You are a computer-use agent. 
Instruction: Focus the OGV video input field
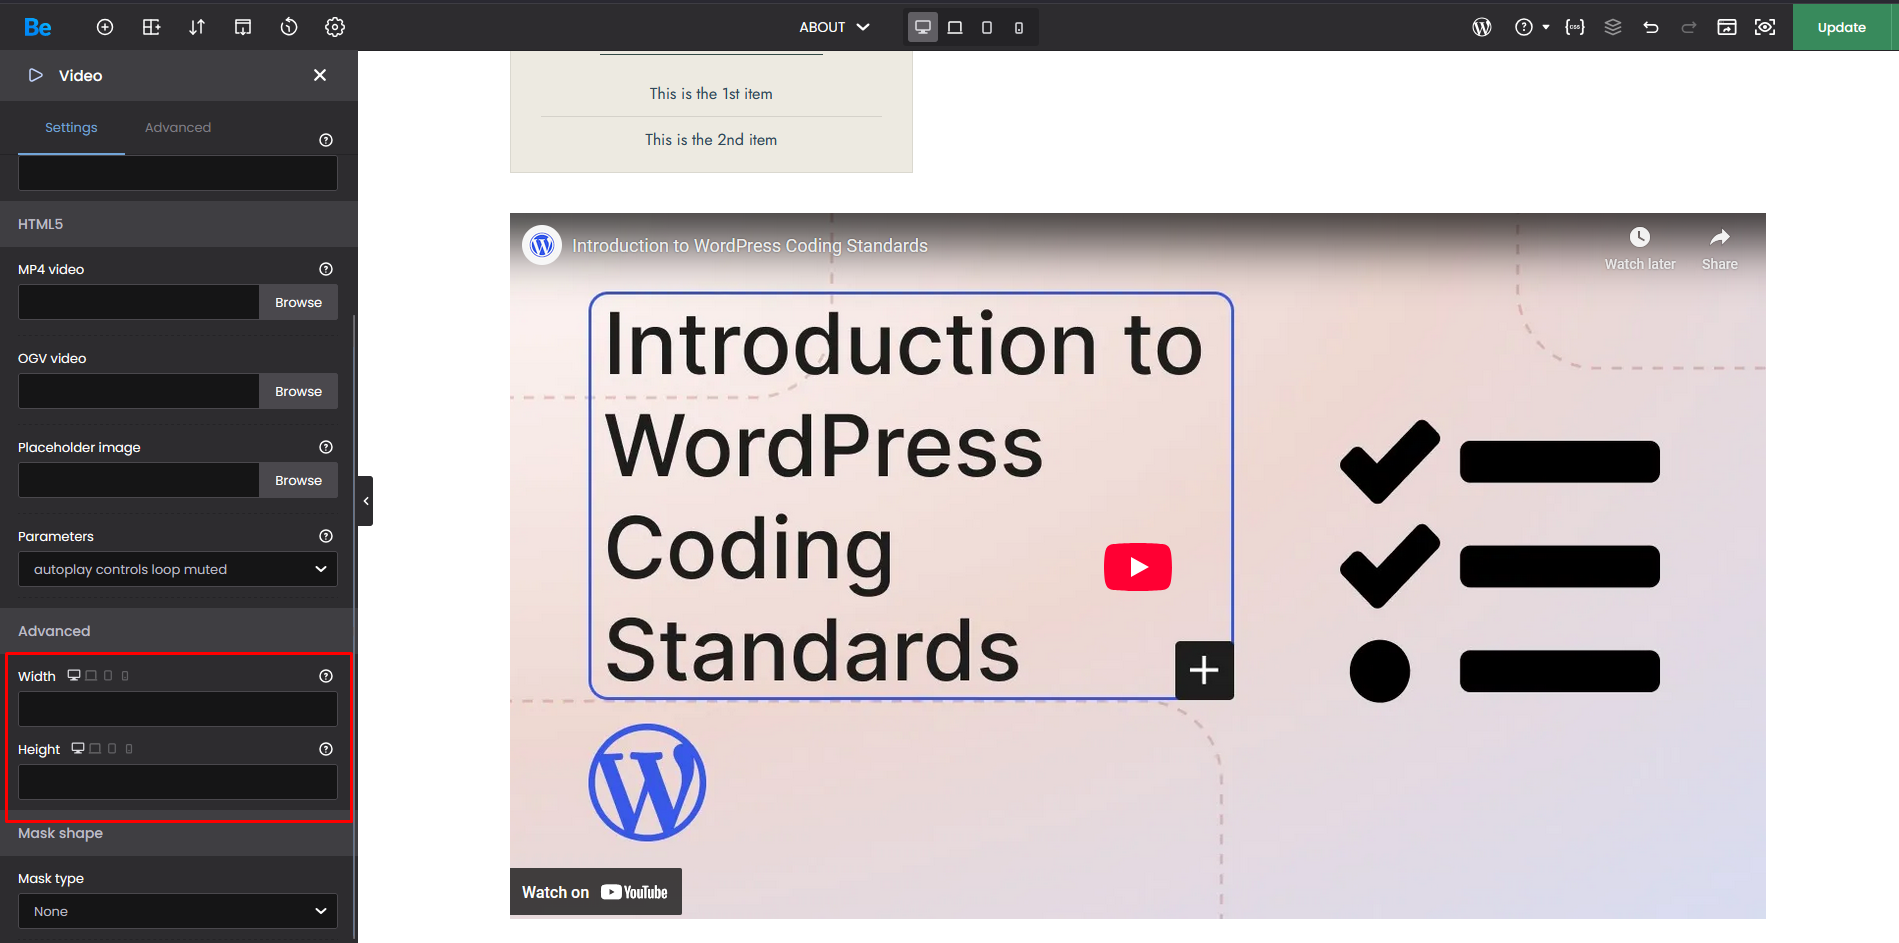[139, 391]
